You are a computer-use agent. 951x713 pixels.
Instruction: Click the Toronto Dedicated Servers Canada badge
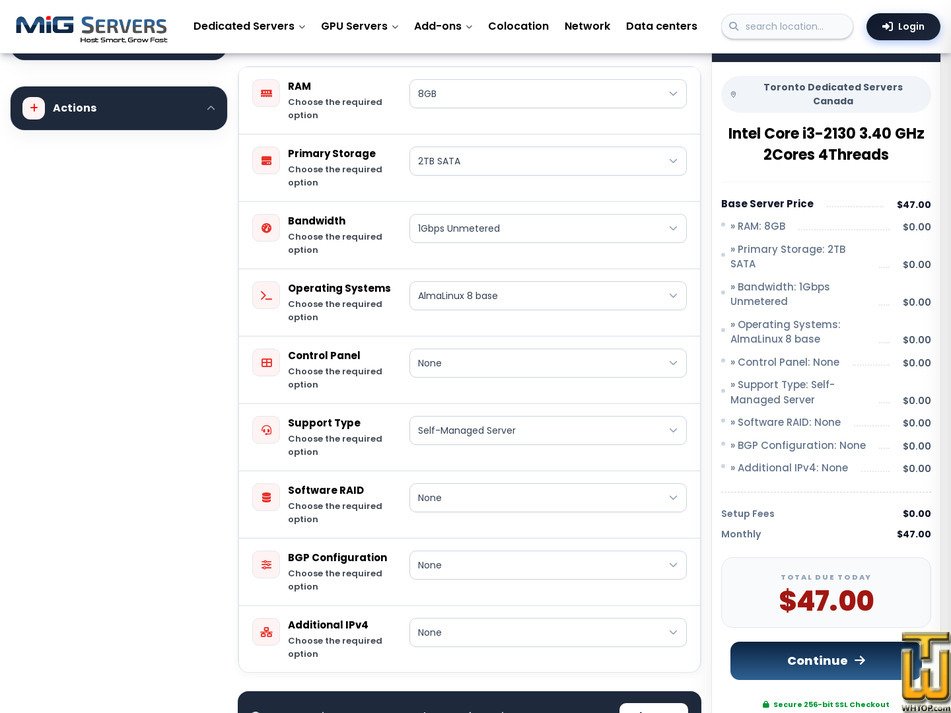coord(825,94)
